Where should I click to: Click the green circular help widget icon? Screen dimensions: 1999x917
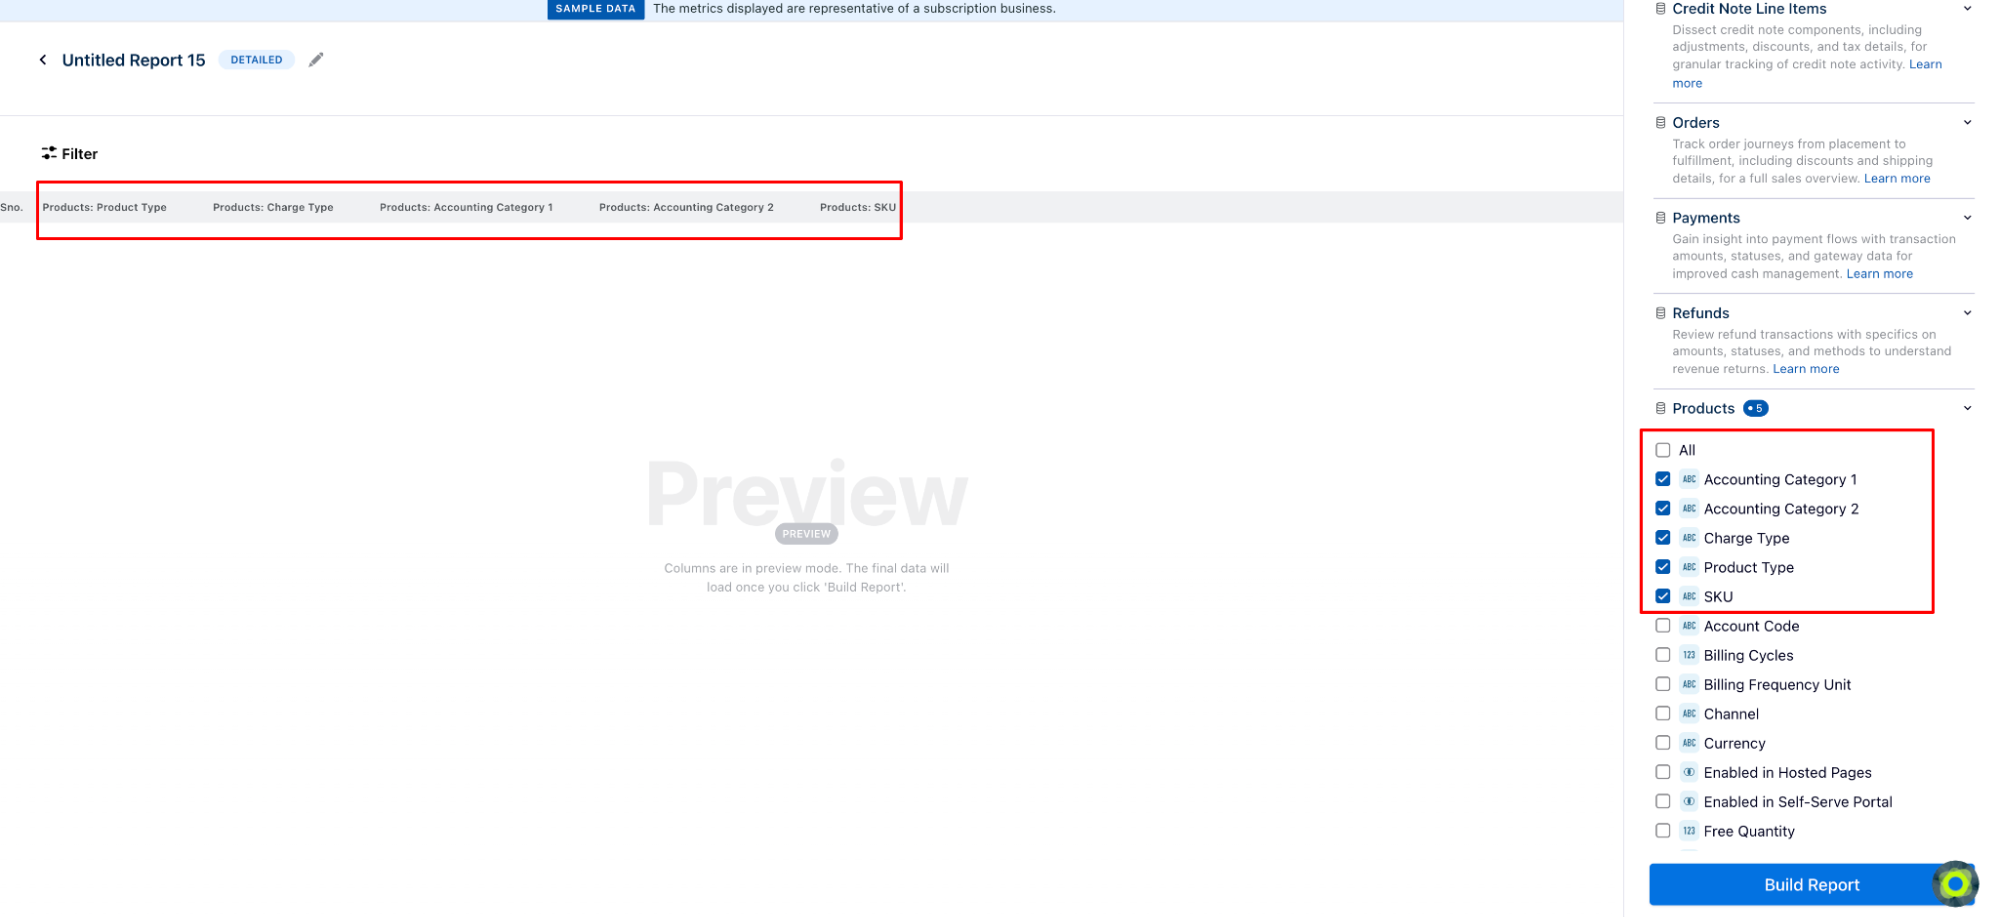tap(1954, 884)
